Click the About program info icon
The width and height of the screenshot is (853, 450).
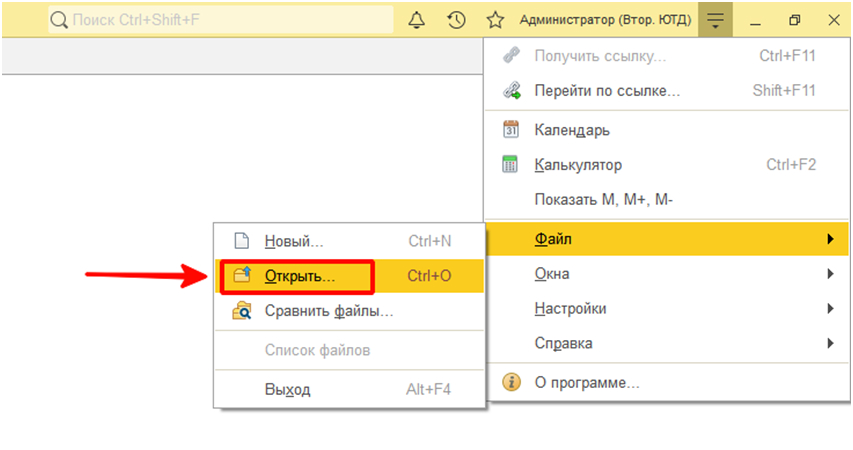coord(511,382)
